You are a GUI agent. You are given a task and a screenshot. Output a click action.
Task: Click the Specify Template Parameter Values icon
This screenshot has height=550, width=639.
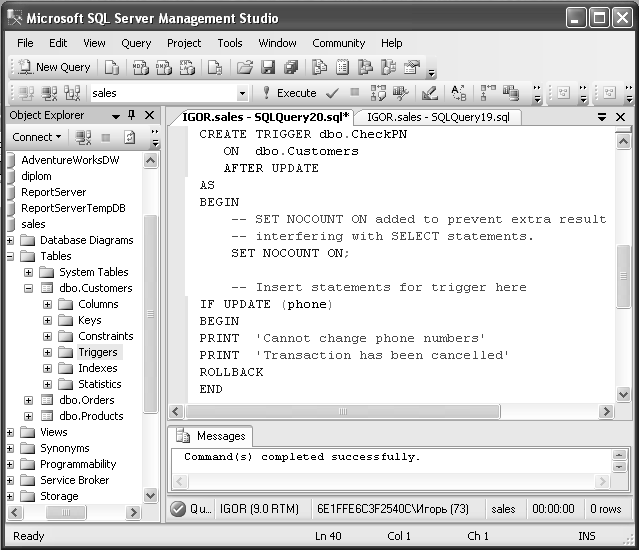(x=458, y=93)
